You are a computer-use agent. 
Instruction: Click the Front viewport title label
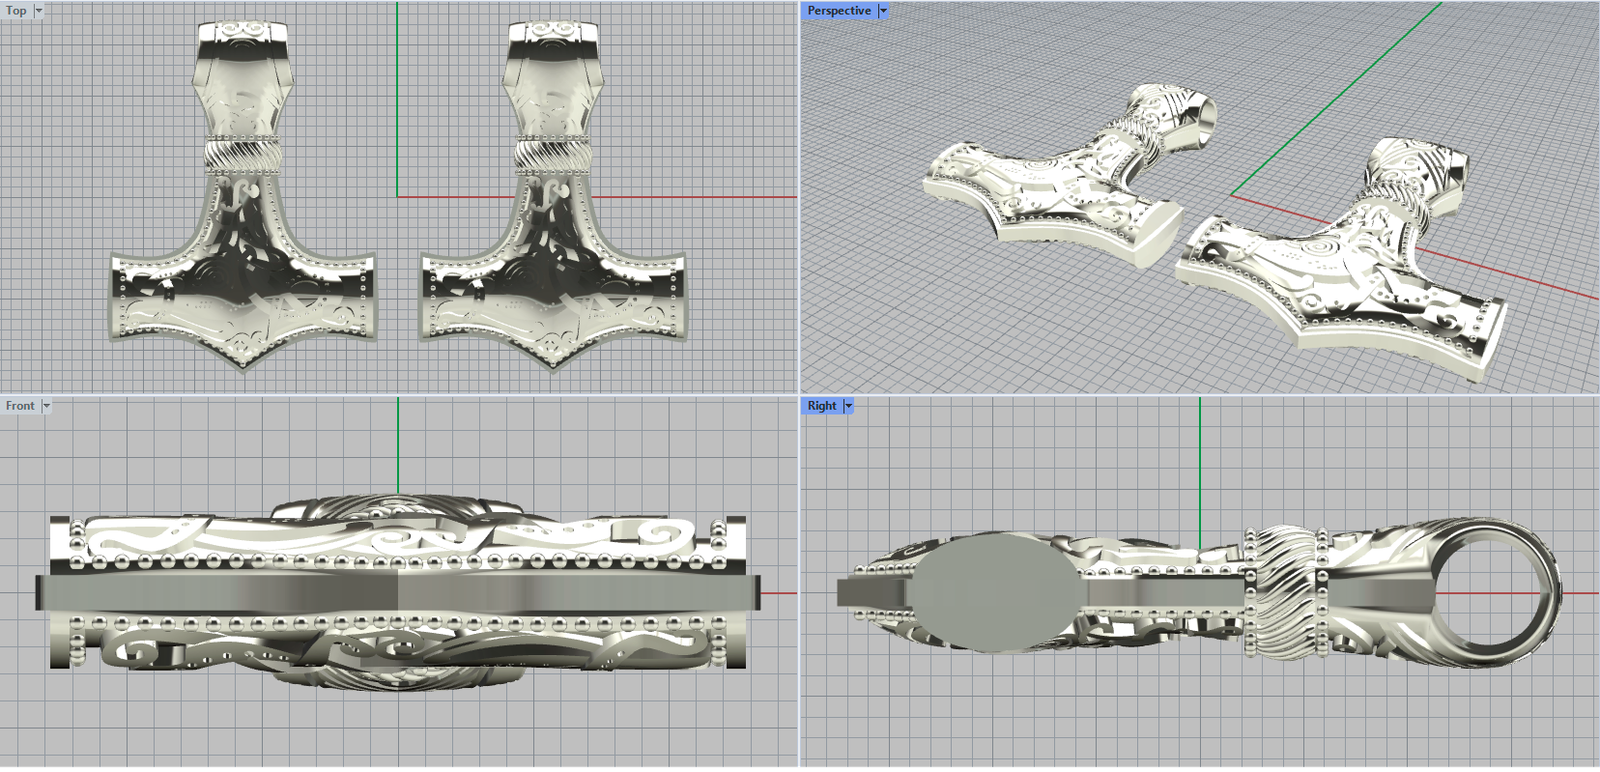pyautogui.click(x=19, y=406)
